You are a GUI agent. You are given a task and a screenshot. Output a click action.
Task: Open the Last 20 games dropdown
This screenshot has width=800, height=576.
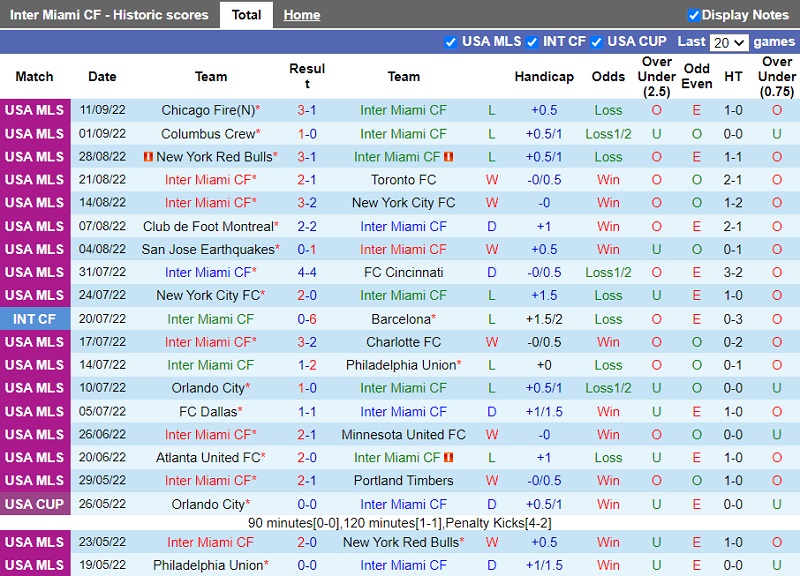tap(728, 42)
